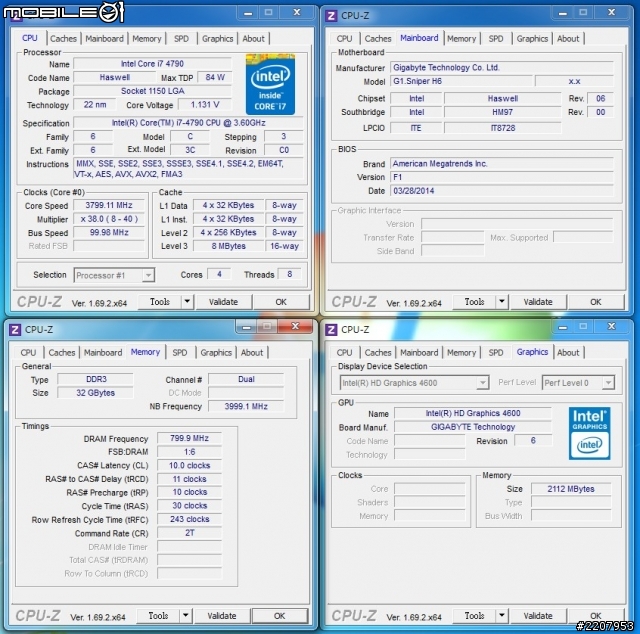Screen dimensions: 640x634
Task: Click the Multiplier value x 38.0
Action: 109,219
